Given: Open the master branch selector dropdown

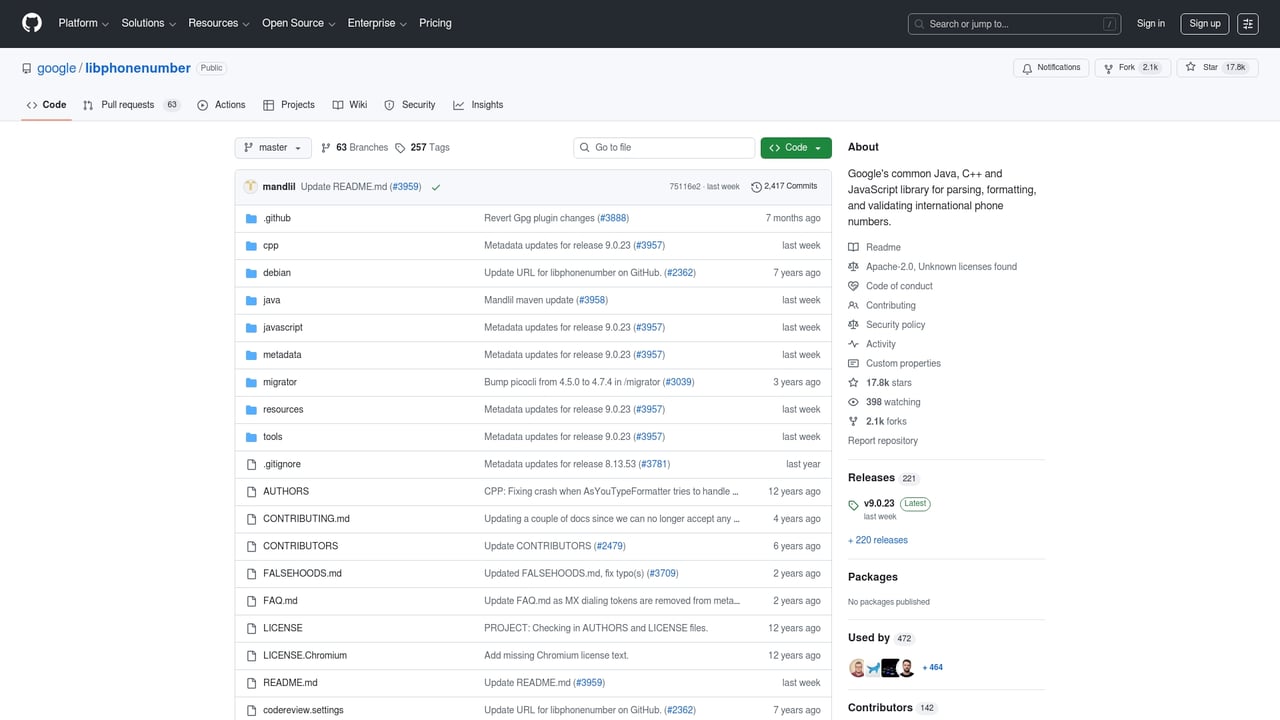Looking at the screenshot, I should 273,148.
